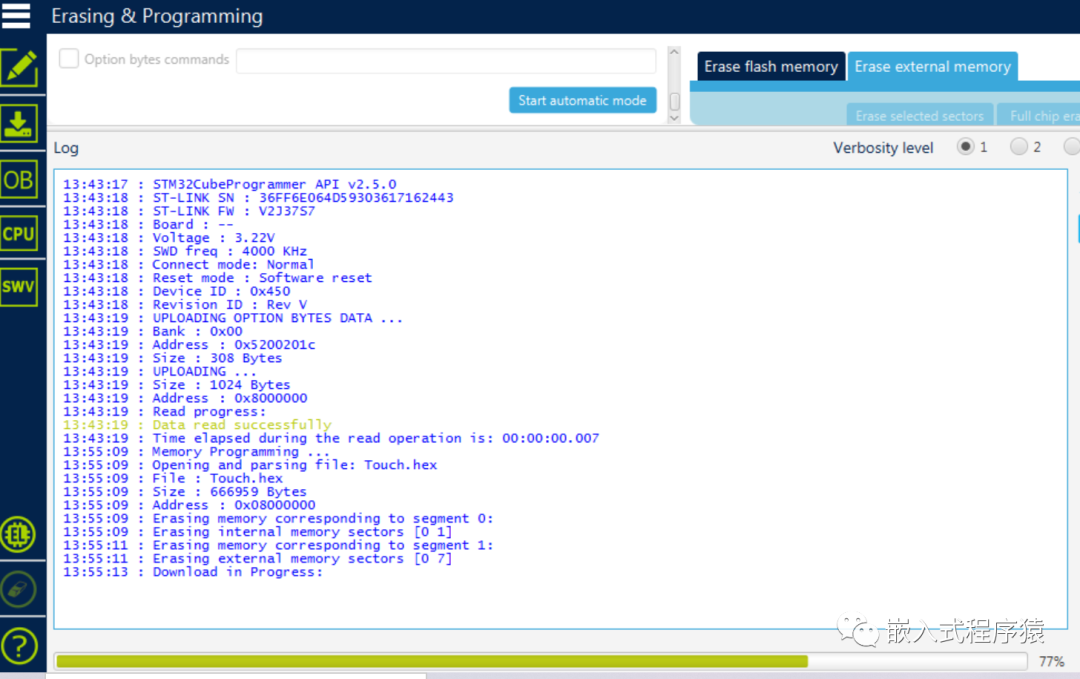Switch to the Erase external memory tab
This screenshot has width=1080, height=679.
point(933,66)
